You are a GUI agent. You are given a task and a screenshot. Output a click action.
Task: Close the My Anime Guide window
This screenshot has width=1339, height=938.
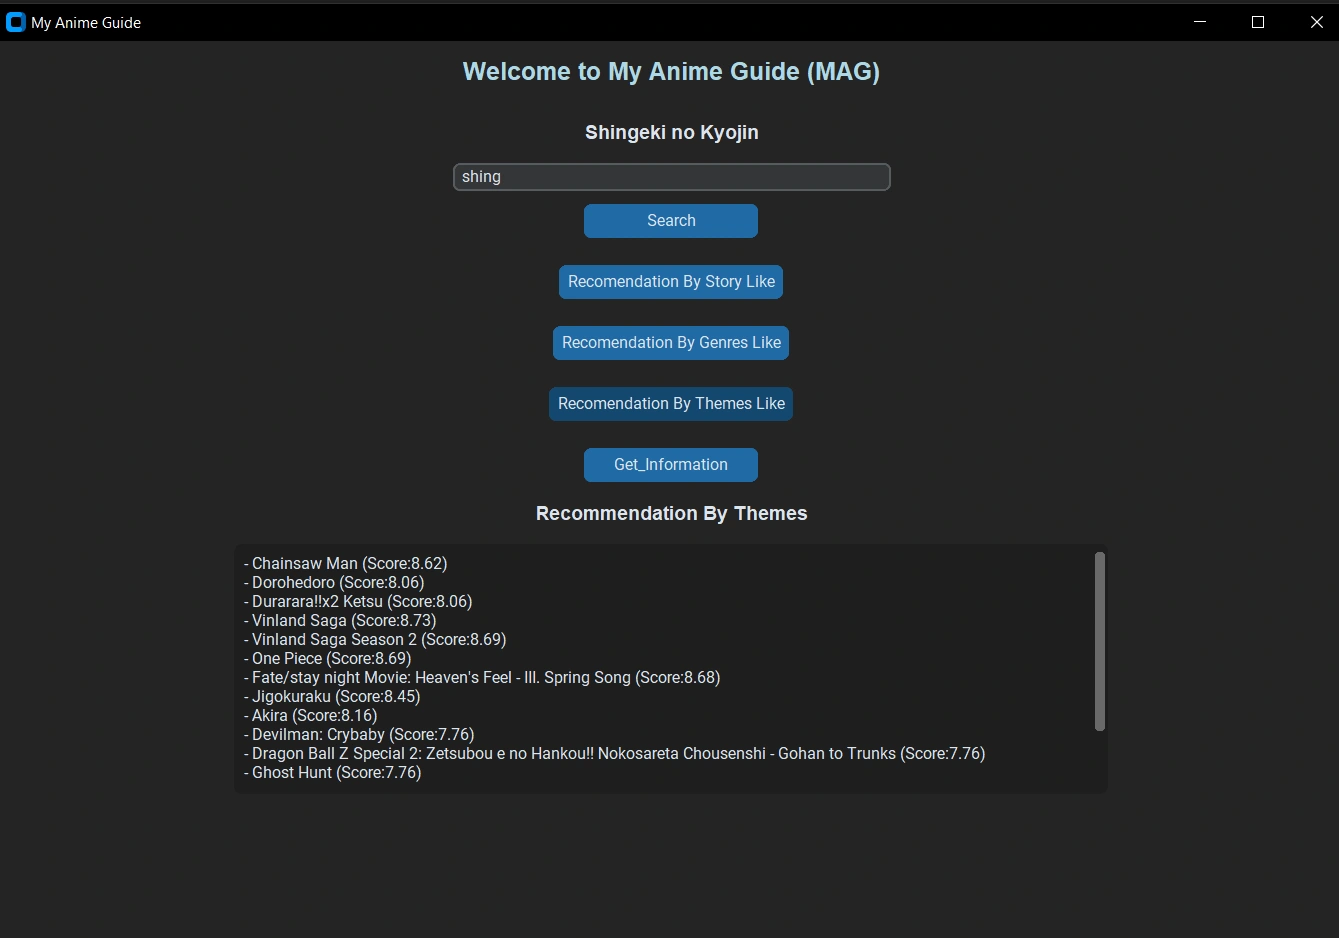[1316, 22]
